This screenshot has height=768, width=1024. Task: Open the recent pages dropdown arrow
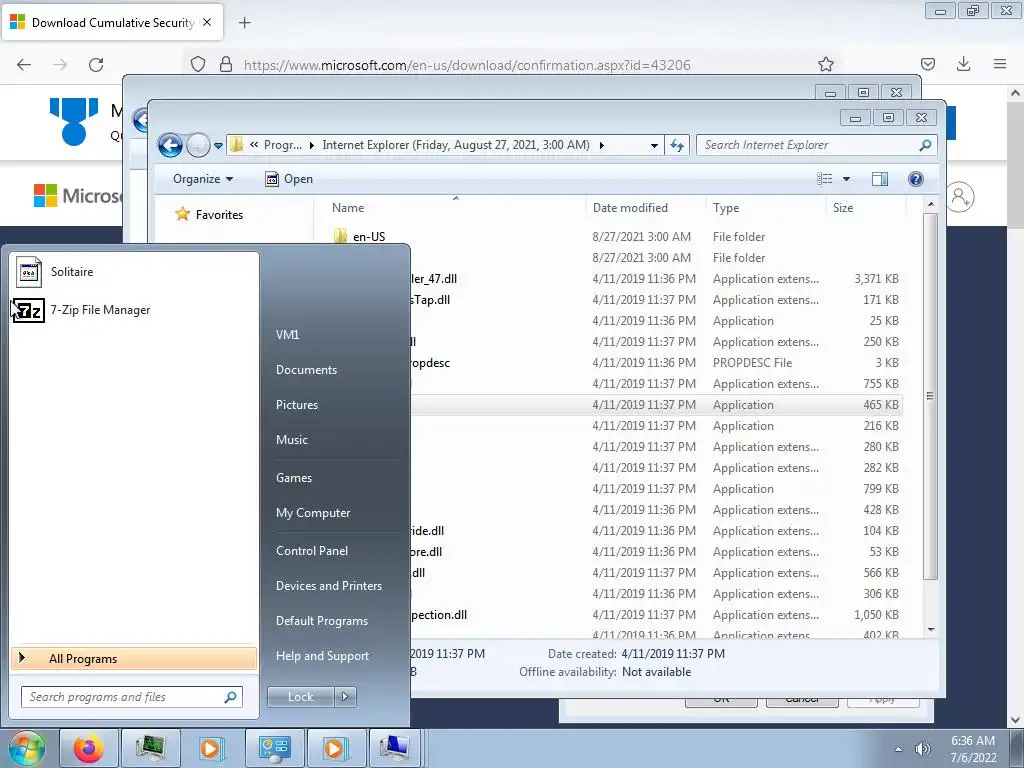pos(218,146)
